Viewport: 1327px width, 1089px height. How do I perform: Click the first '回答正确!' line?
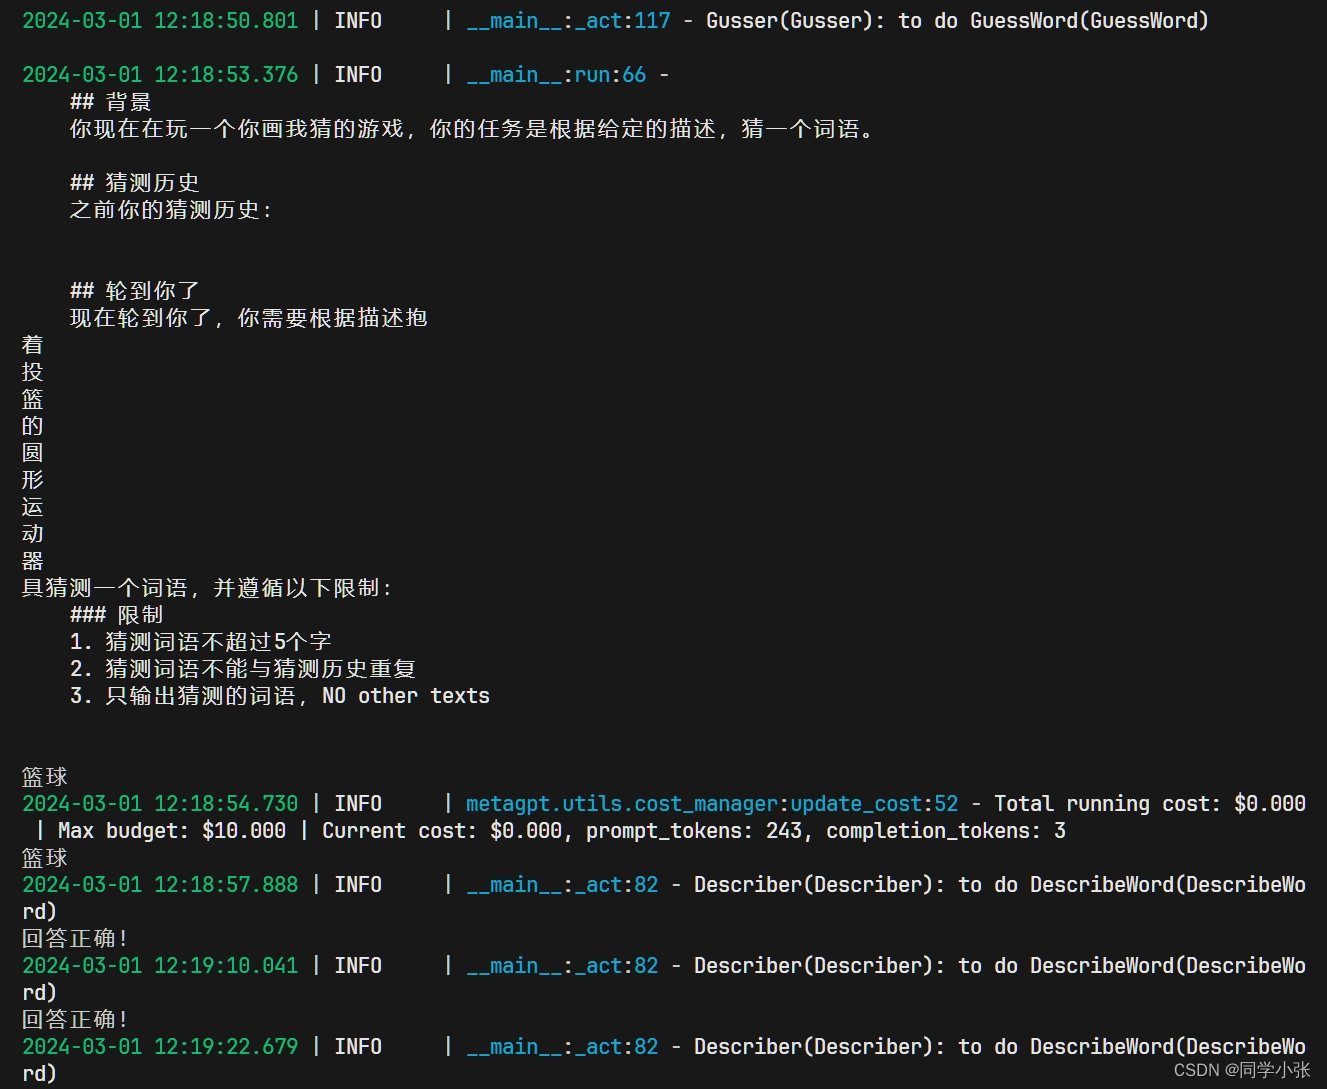(x=75, y=939)
